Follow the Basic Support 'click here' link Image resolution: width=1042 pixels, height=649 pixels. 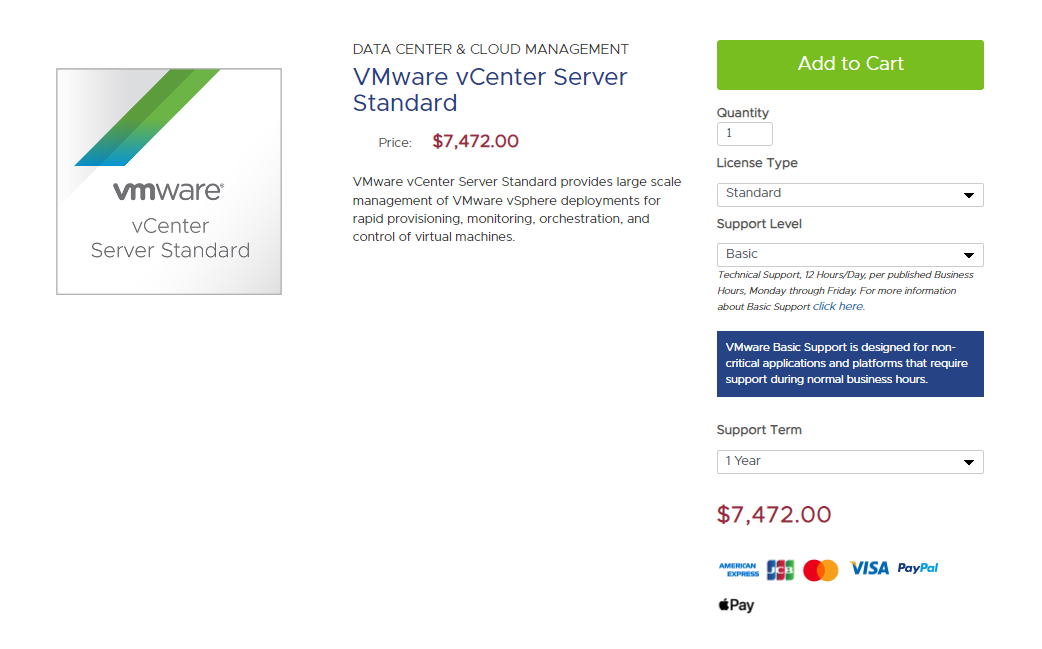point(838,307)
